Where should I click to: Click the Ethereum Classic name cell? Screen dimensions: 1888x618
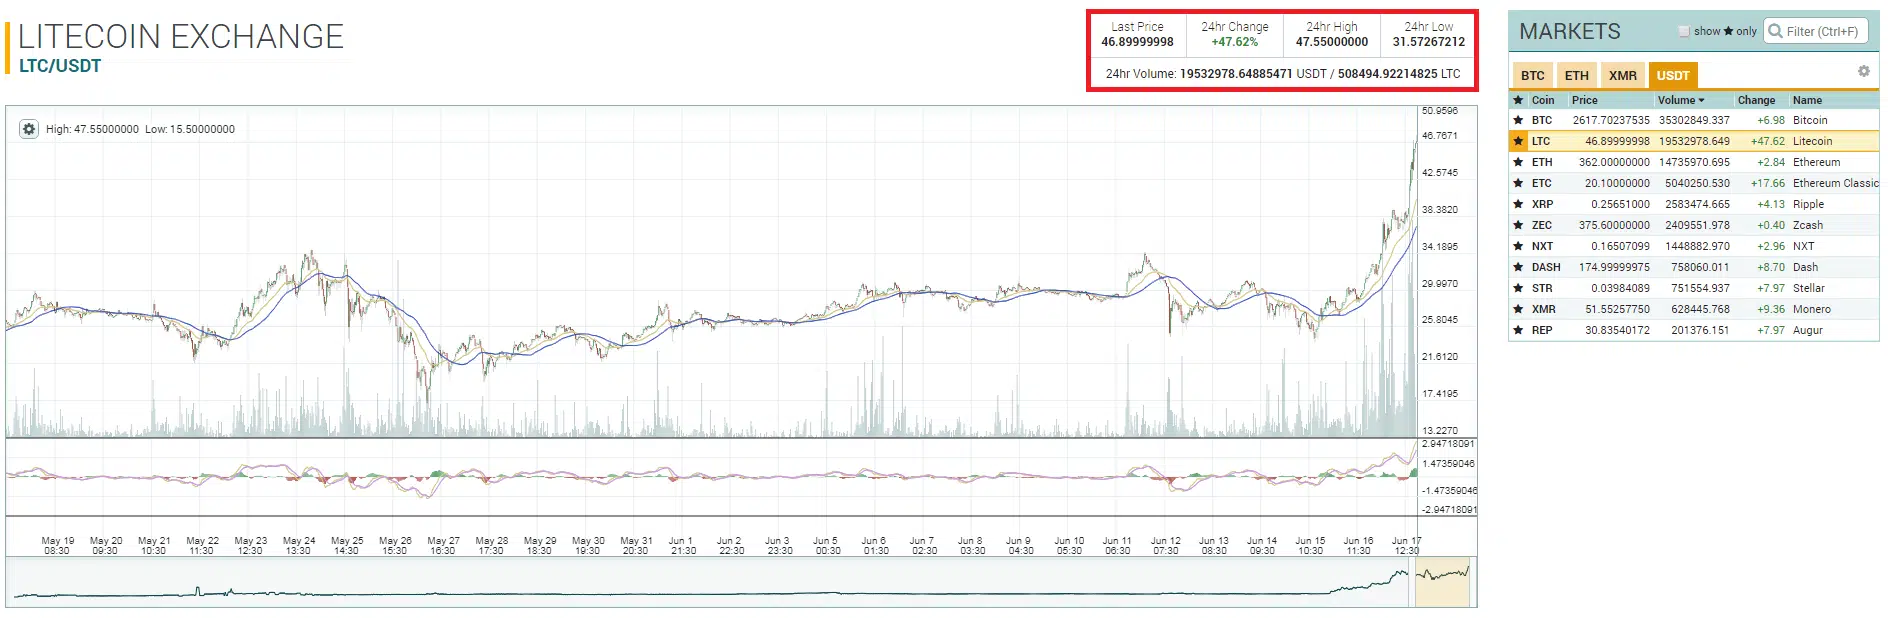pos(1835,183)
